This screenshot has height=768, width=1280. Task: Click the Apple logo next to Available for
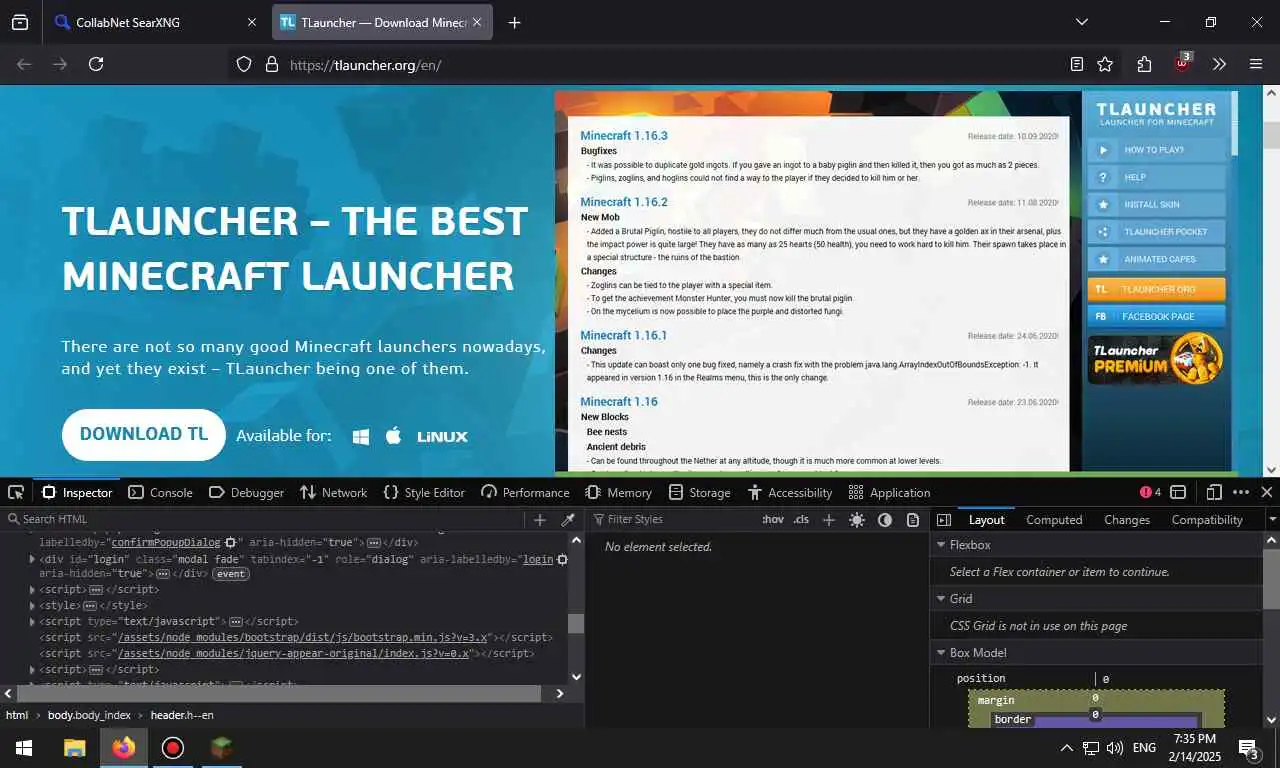393,435
